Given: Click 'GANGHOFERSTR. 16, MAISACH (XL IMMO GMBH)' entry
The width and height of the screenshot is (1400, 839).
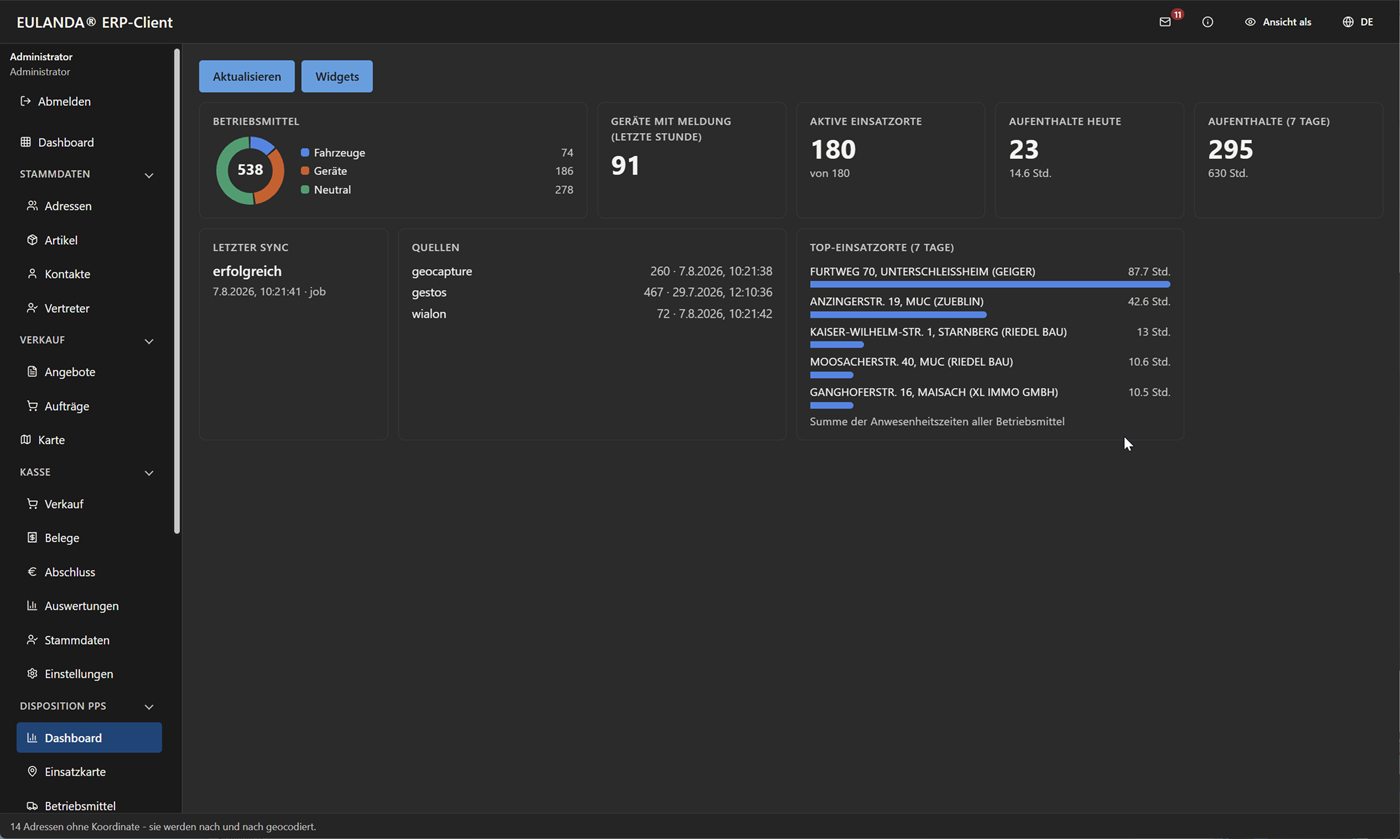Looking at the screenshot, I should (x=934, y=392).
